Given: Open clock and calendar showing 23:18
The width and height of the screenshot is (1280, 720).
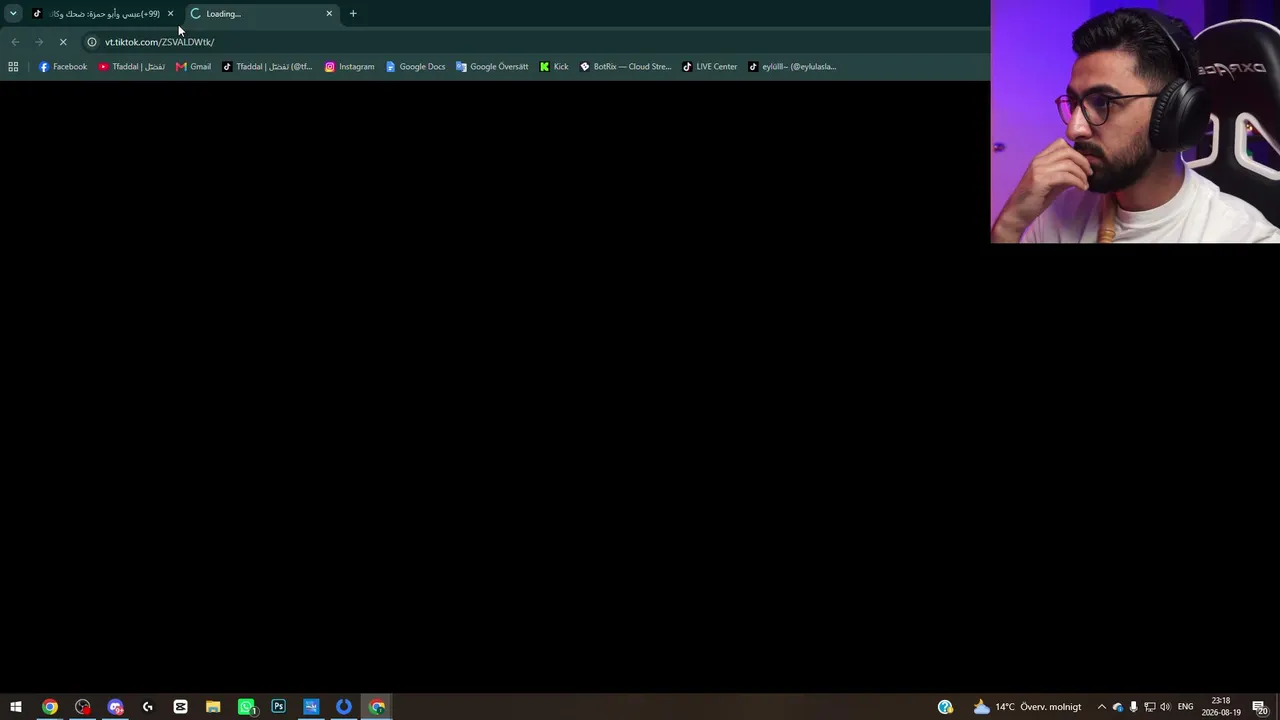Looking at the screenshot, I should (1221, 707).
